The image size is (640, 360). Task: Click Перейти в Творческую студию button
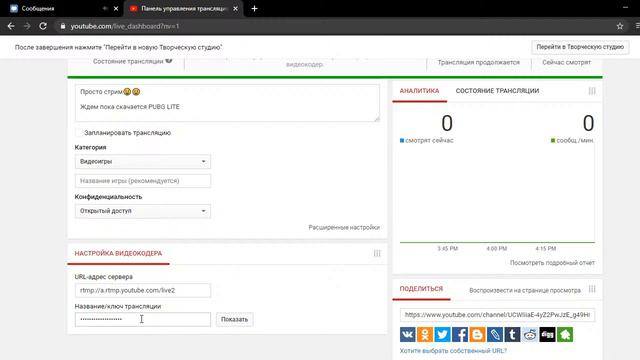click(580, 47)
